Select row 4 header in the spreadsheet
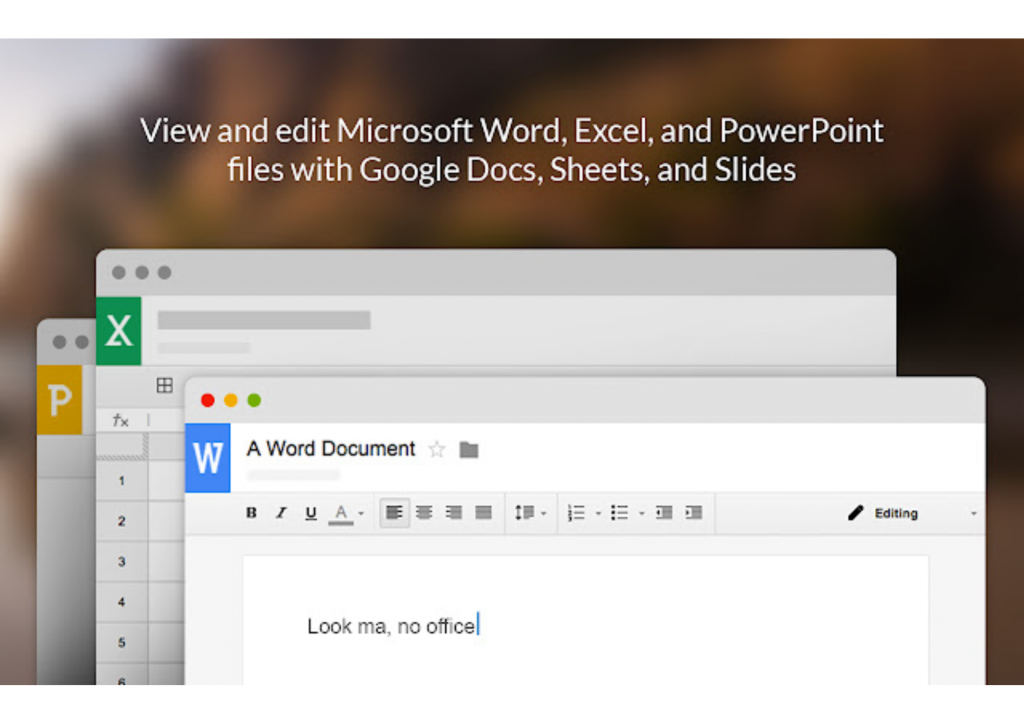The height and width of the screenshot is (724, 1024). pos(122,603)
